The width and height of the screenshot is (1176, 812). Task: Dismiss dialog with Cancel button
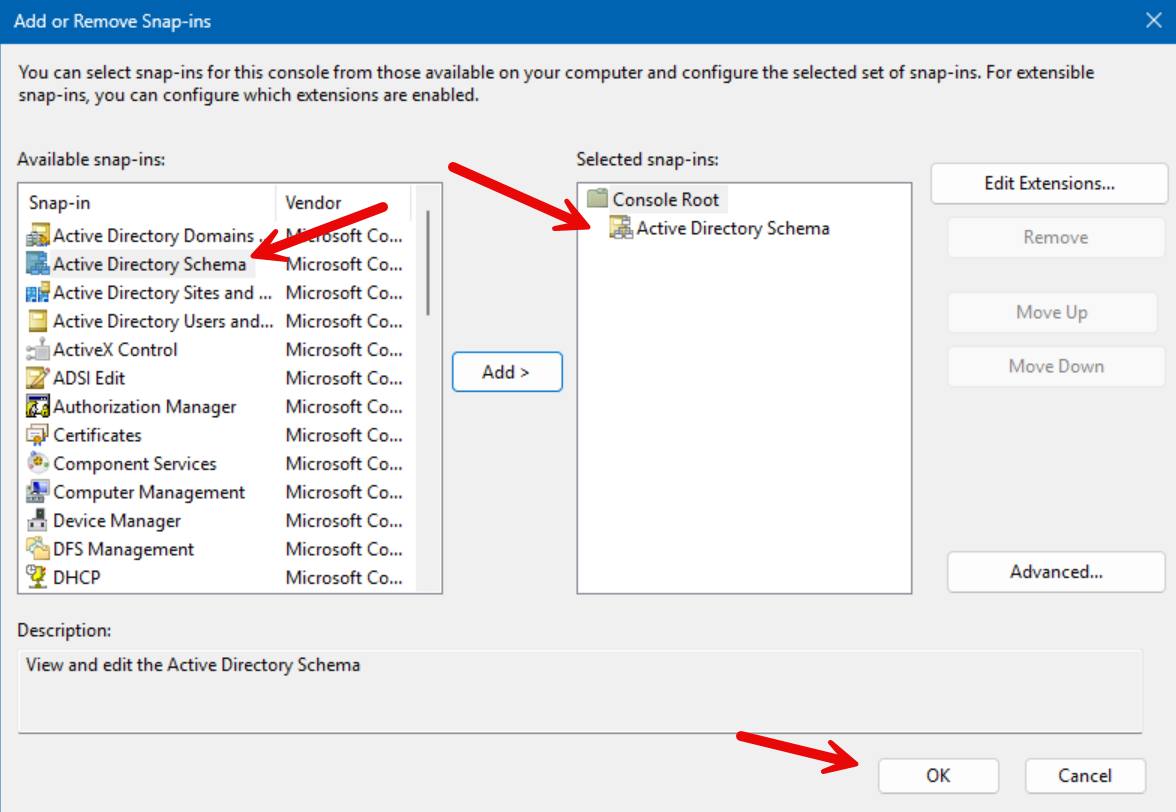(x=1084, y=775)
